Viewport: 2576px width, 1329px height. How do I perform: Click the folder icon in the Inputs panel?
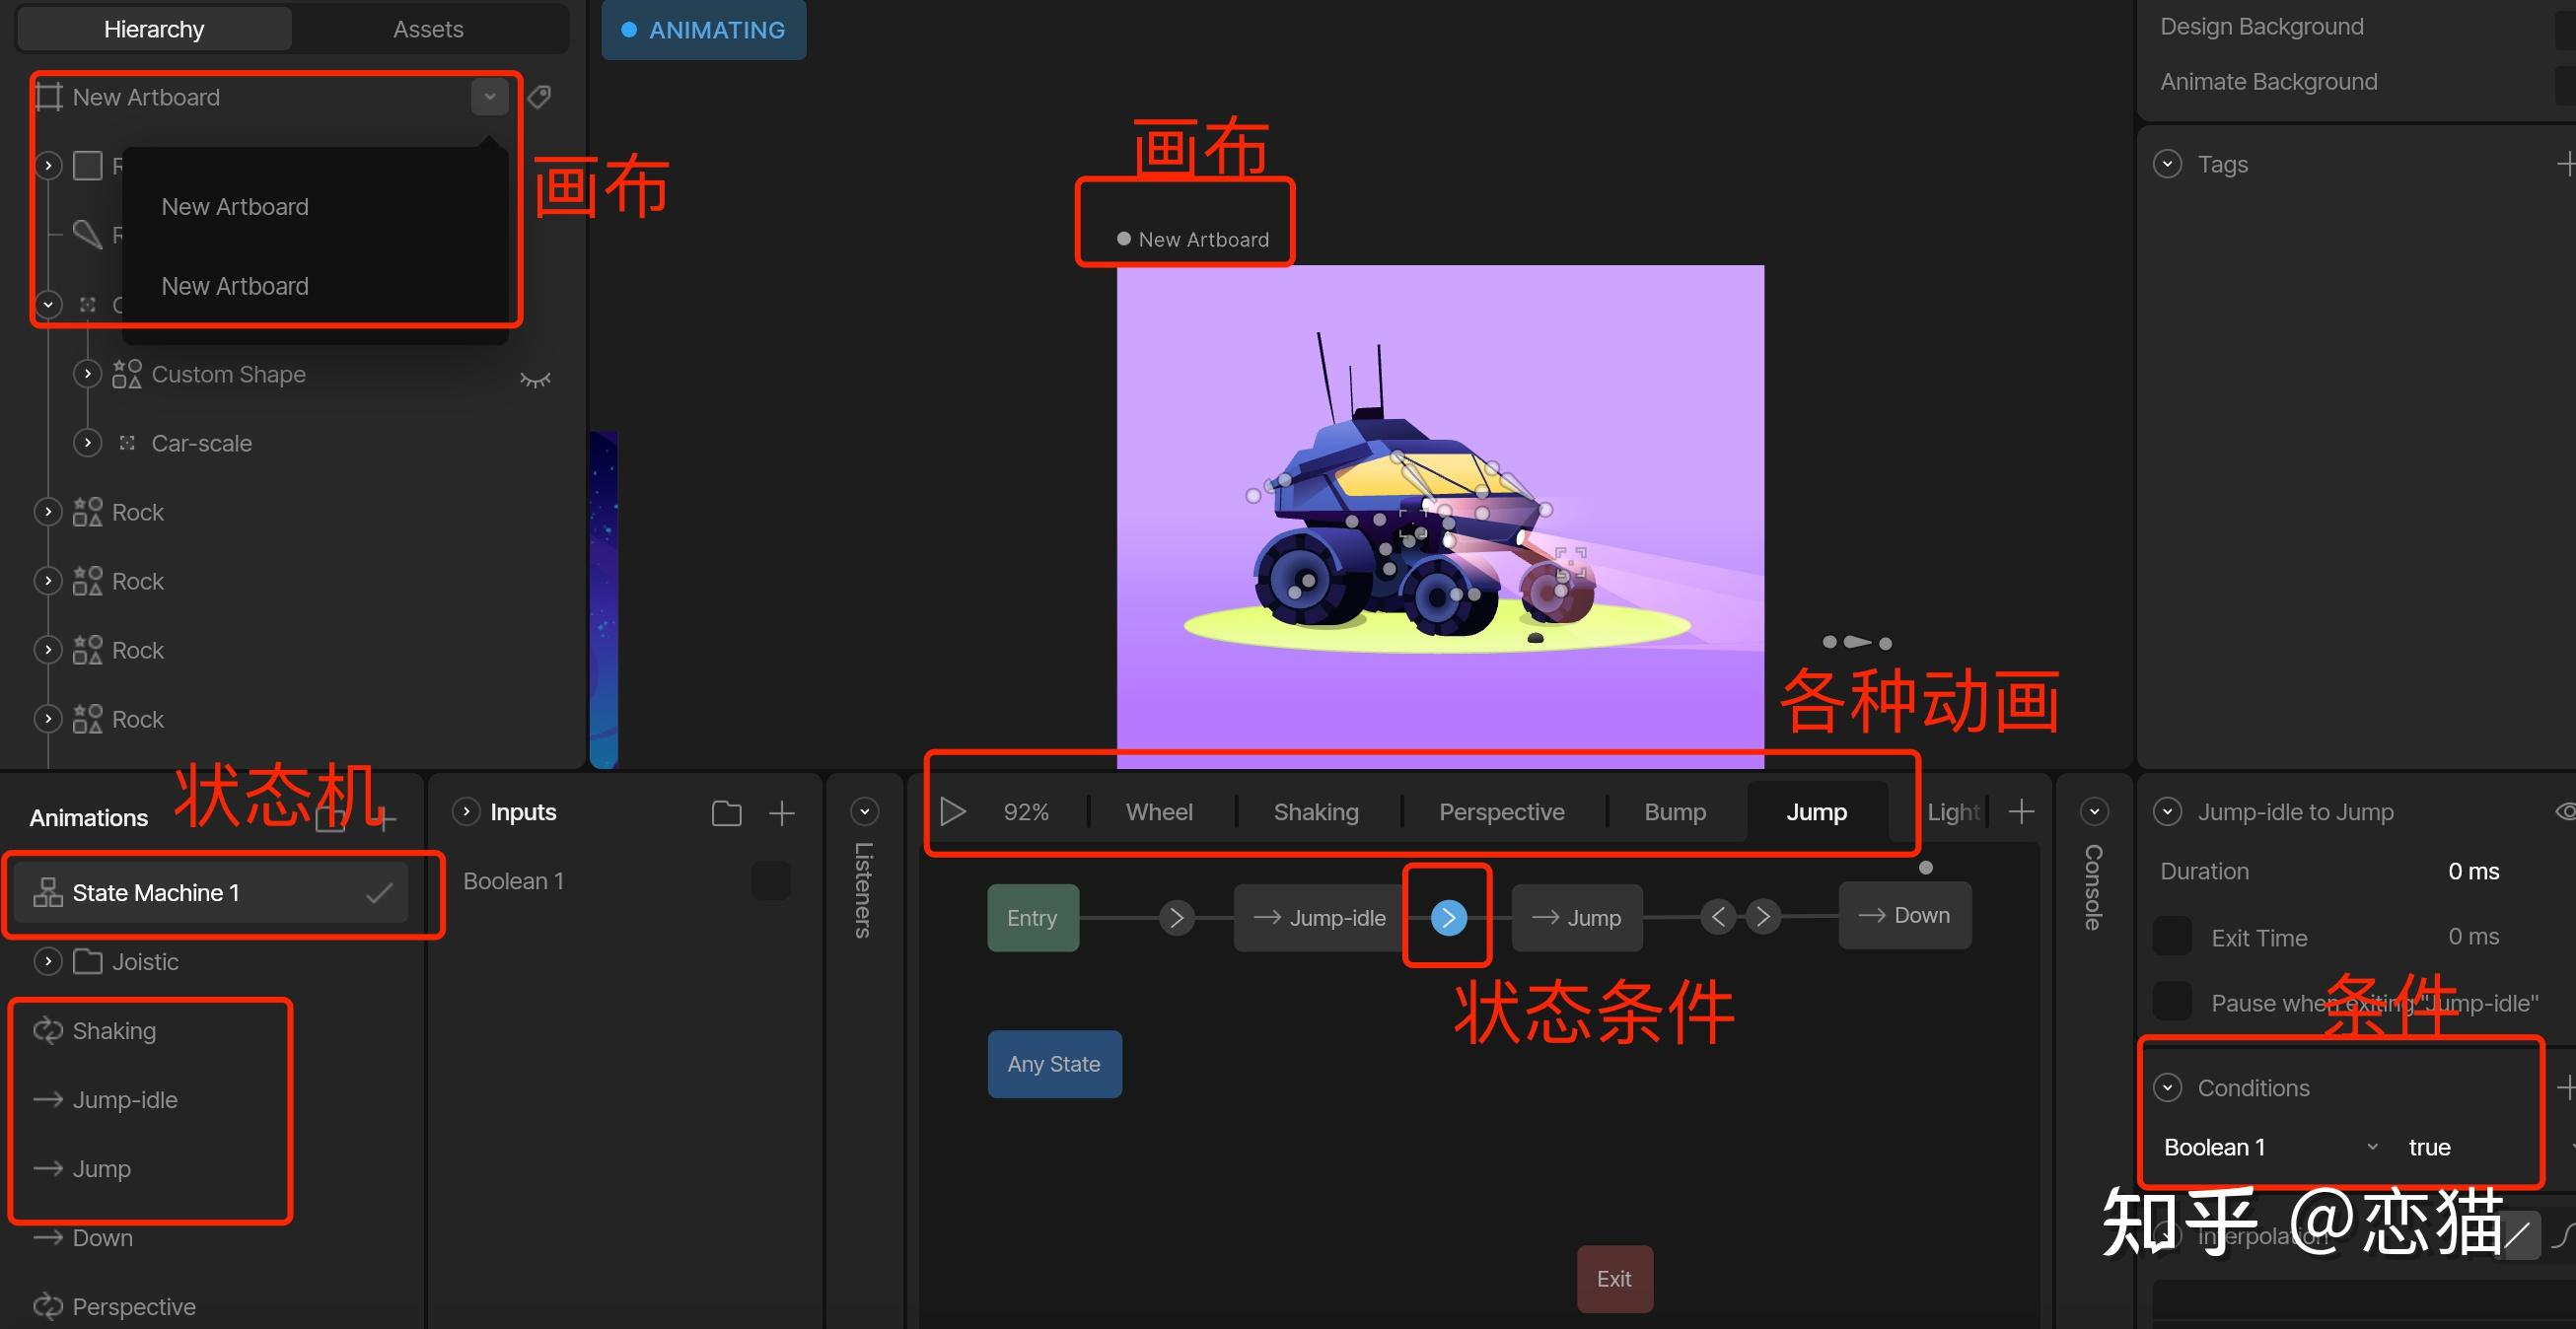pos(727,812)
